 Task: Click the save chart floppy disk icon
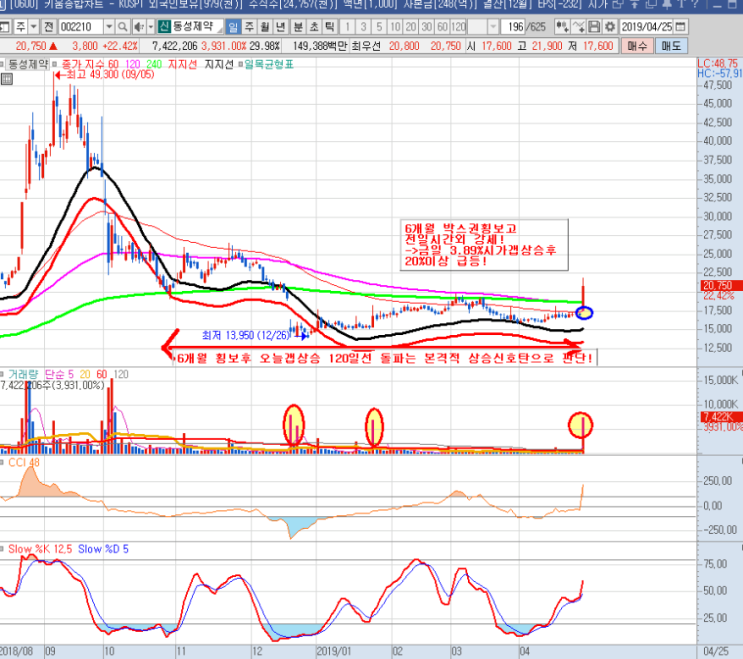pos(594,27)
